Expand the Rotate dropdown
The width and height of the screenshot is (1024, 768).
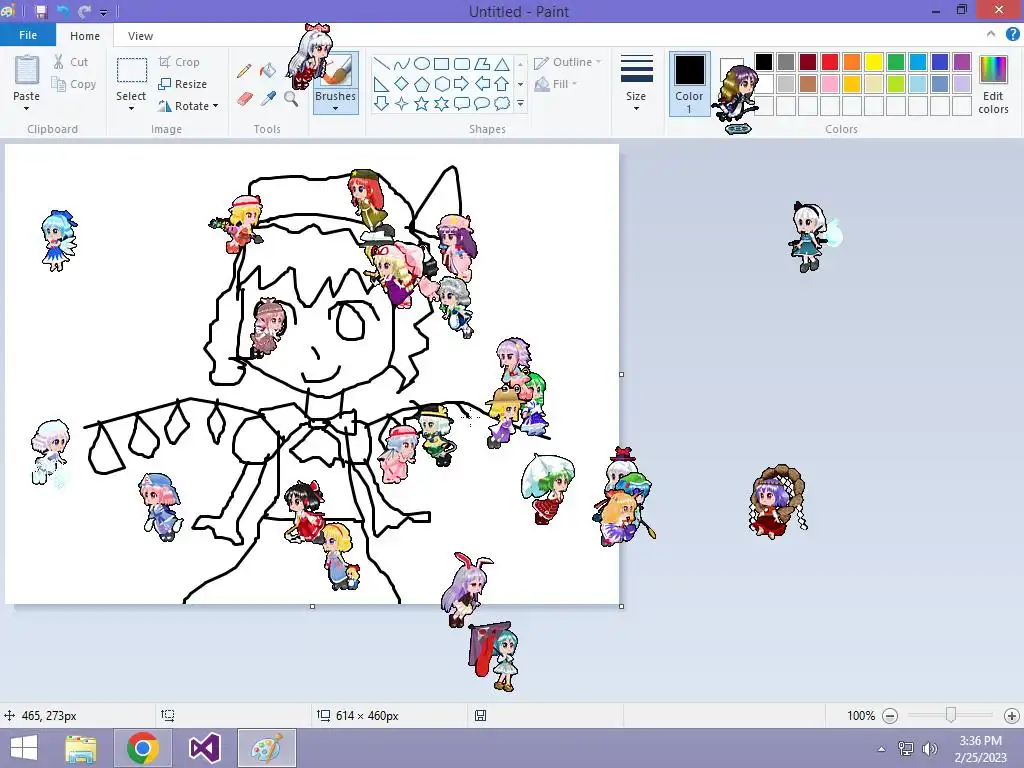(x=216, y=106)
